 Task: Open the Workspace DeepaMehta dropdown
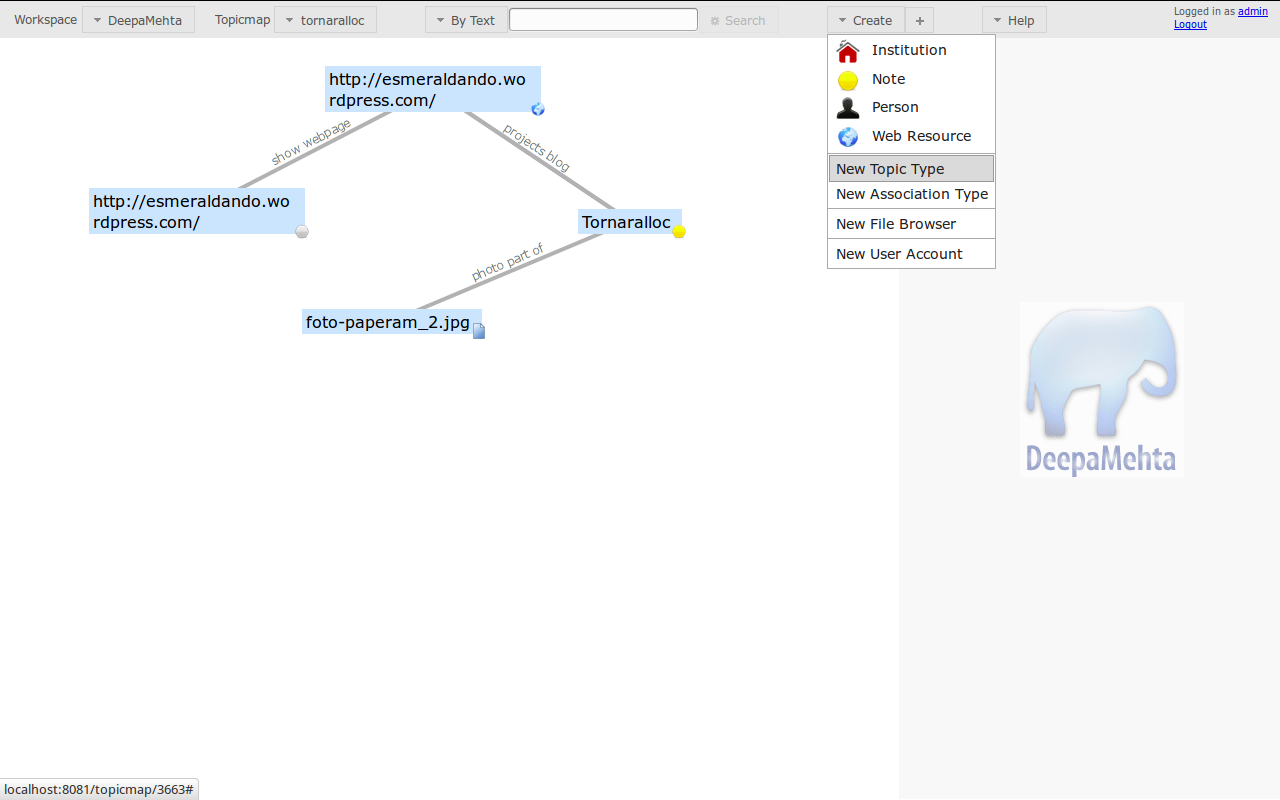click(x=138, y=20)
